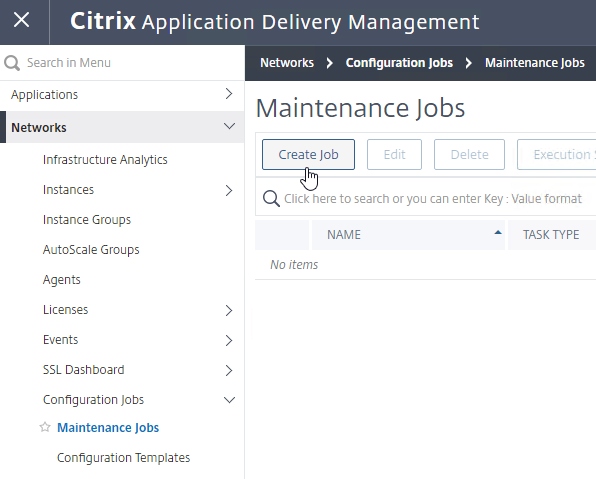Open Configuration Templates
This screenshot has height=479, width=596.
tap(123, 458)
